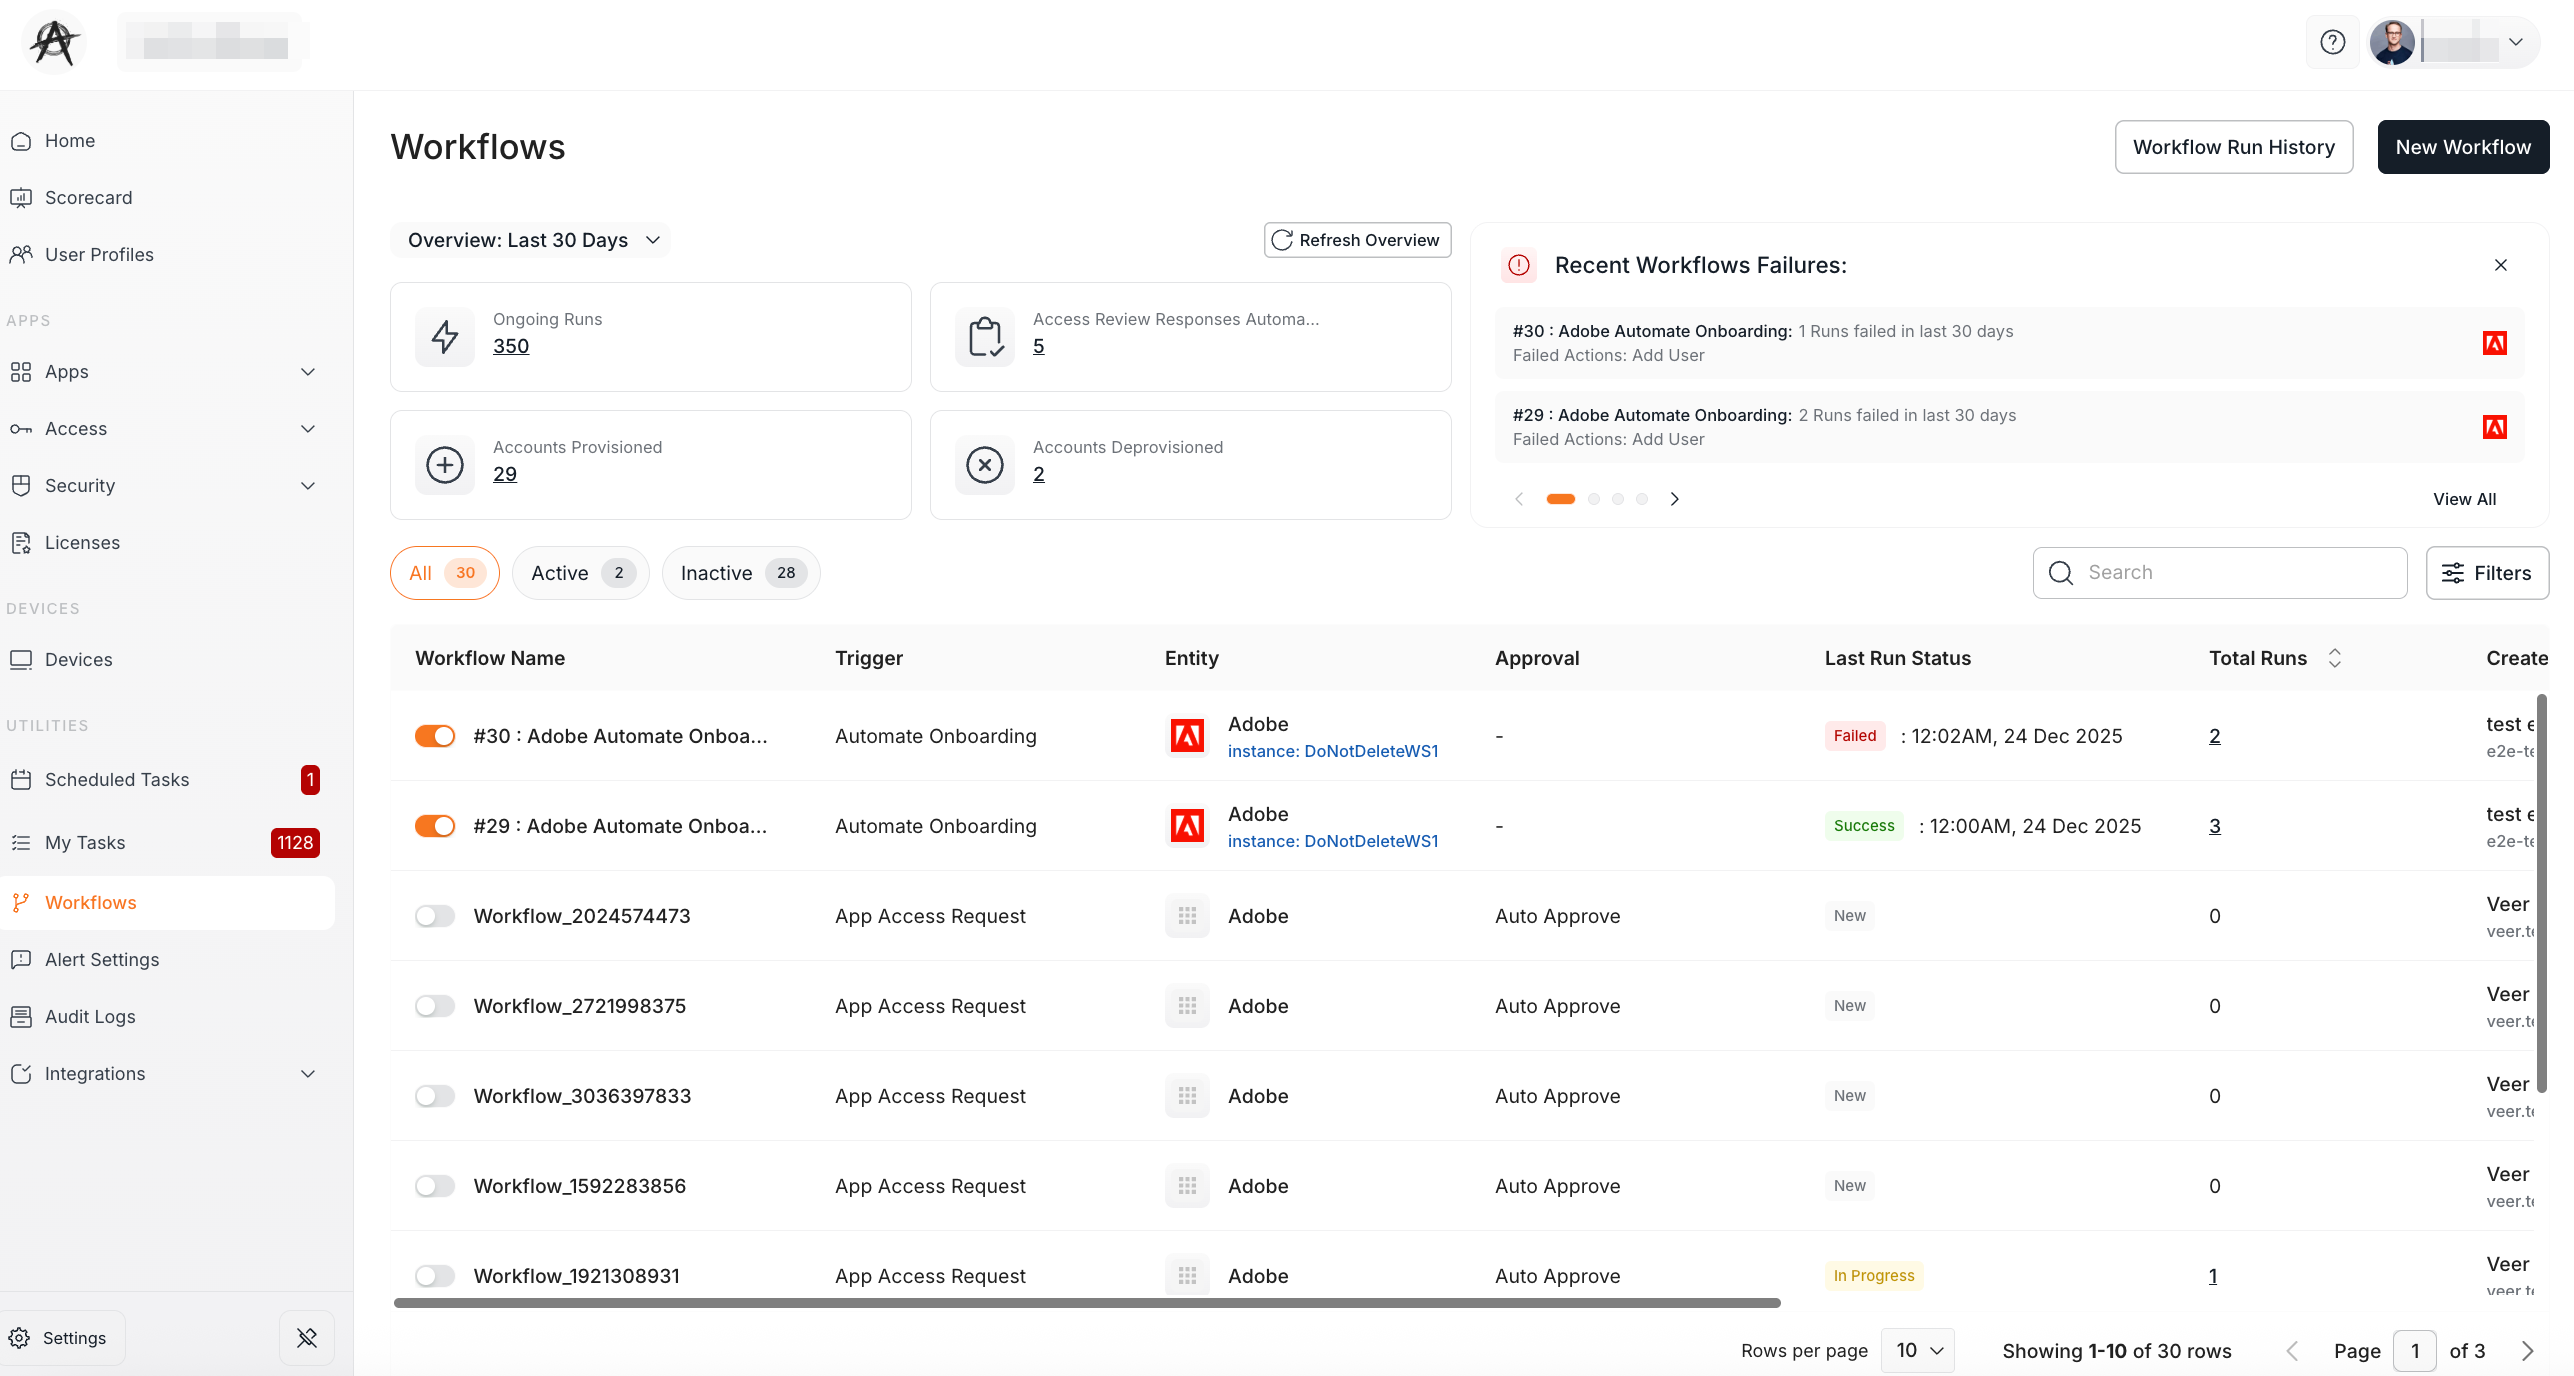This screenshot has height=1376, width=2574.
Task: Click the Ongoing Runs lightning icon
Action: [445, 337]
